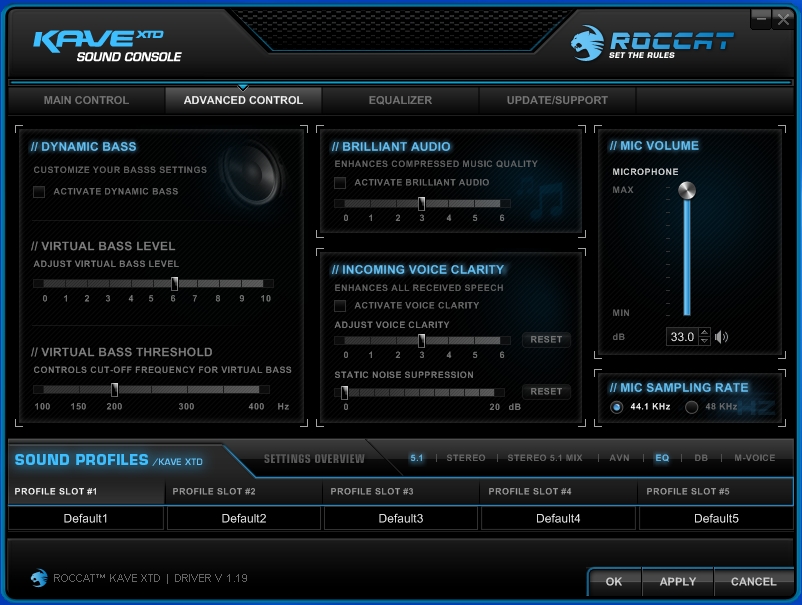Image resolution: width=802 pixels, height=605 pixels.
Task: Click the Virtual Bass Level slider handle
Action: (x=174, y=283)
